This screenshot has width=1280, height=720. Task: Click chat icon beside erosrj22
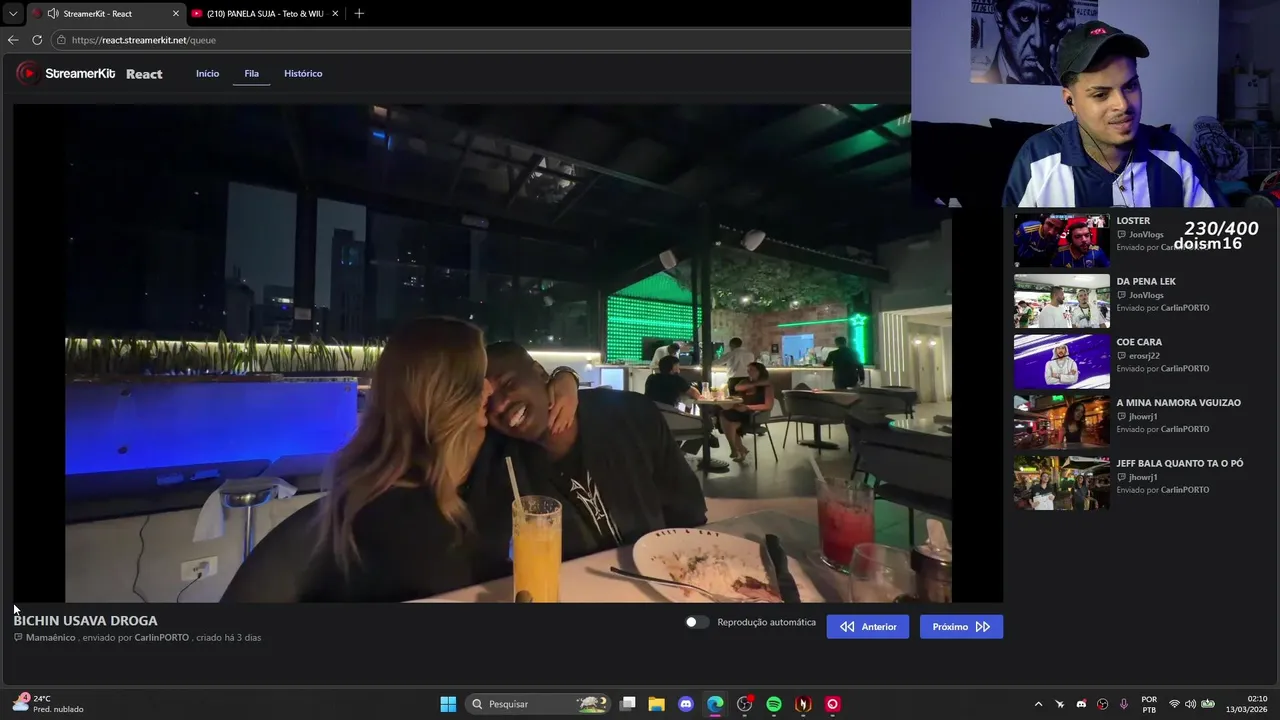point(1121,356)
